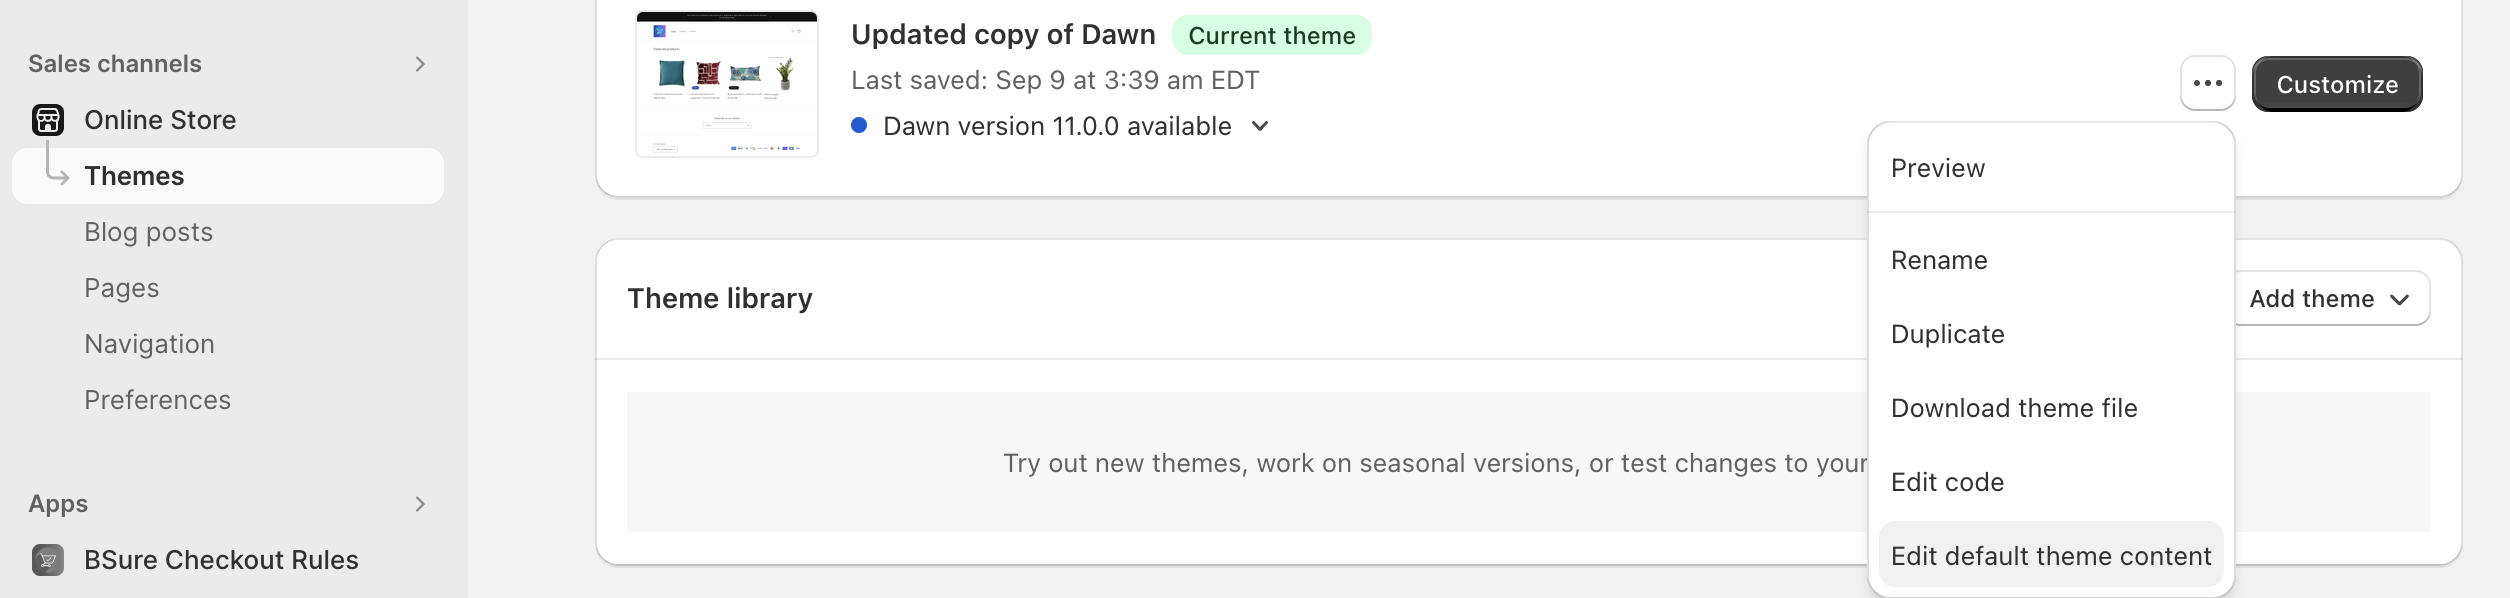Viewport: 2510px width, 598px height.
Task: Choose Edit default theme content
Action: pos(2051,555)
